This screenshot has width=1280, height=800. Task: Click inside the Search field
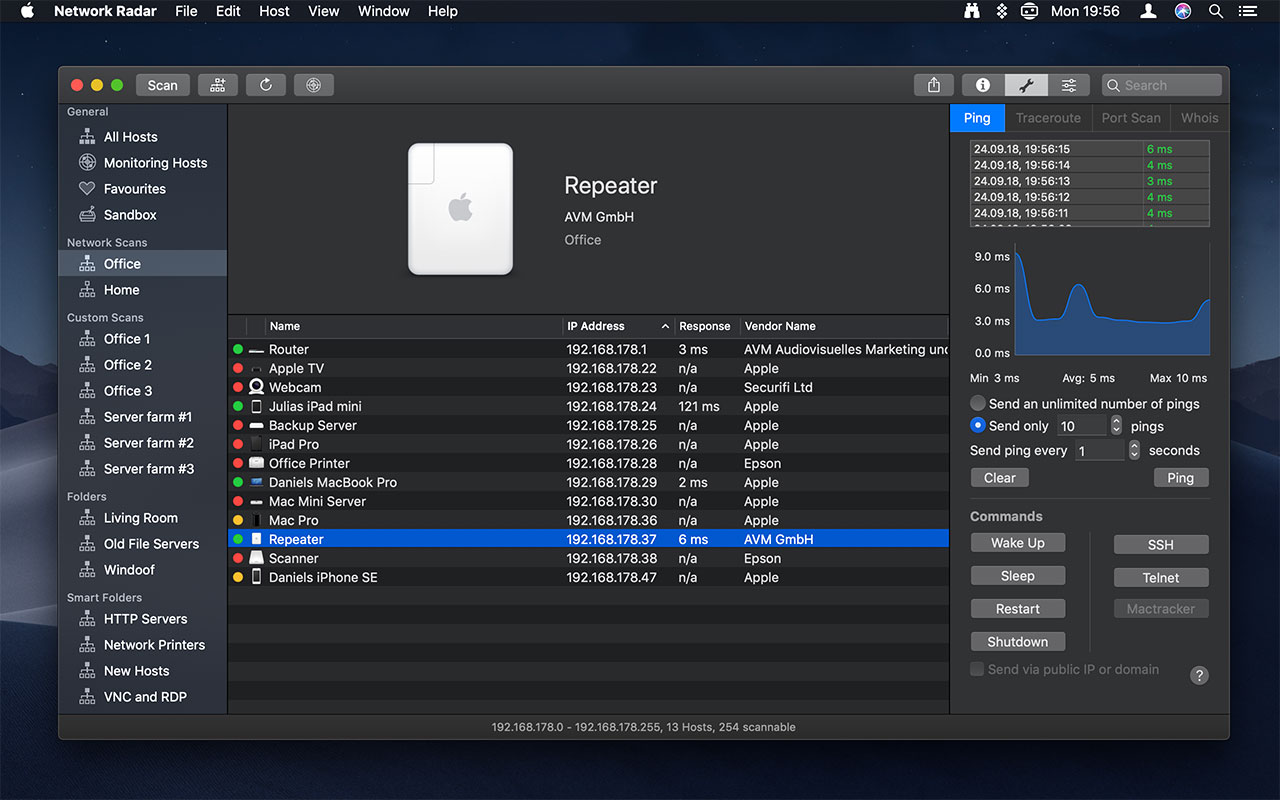tap(1161, 85)
